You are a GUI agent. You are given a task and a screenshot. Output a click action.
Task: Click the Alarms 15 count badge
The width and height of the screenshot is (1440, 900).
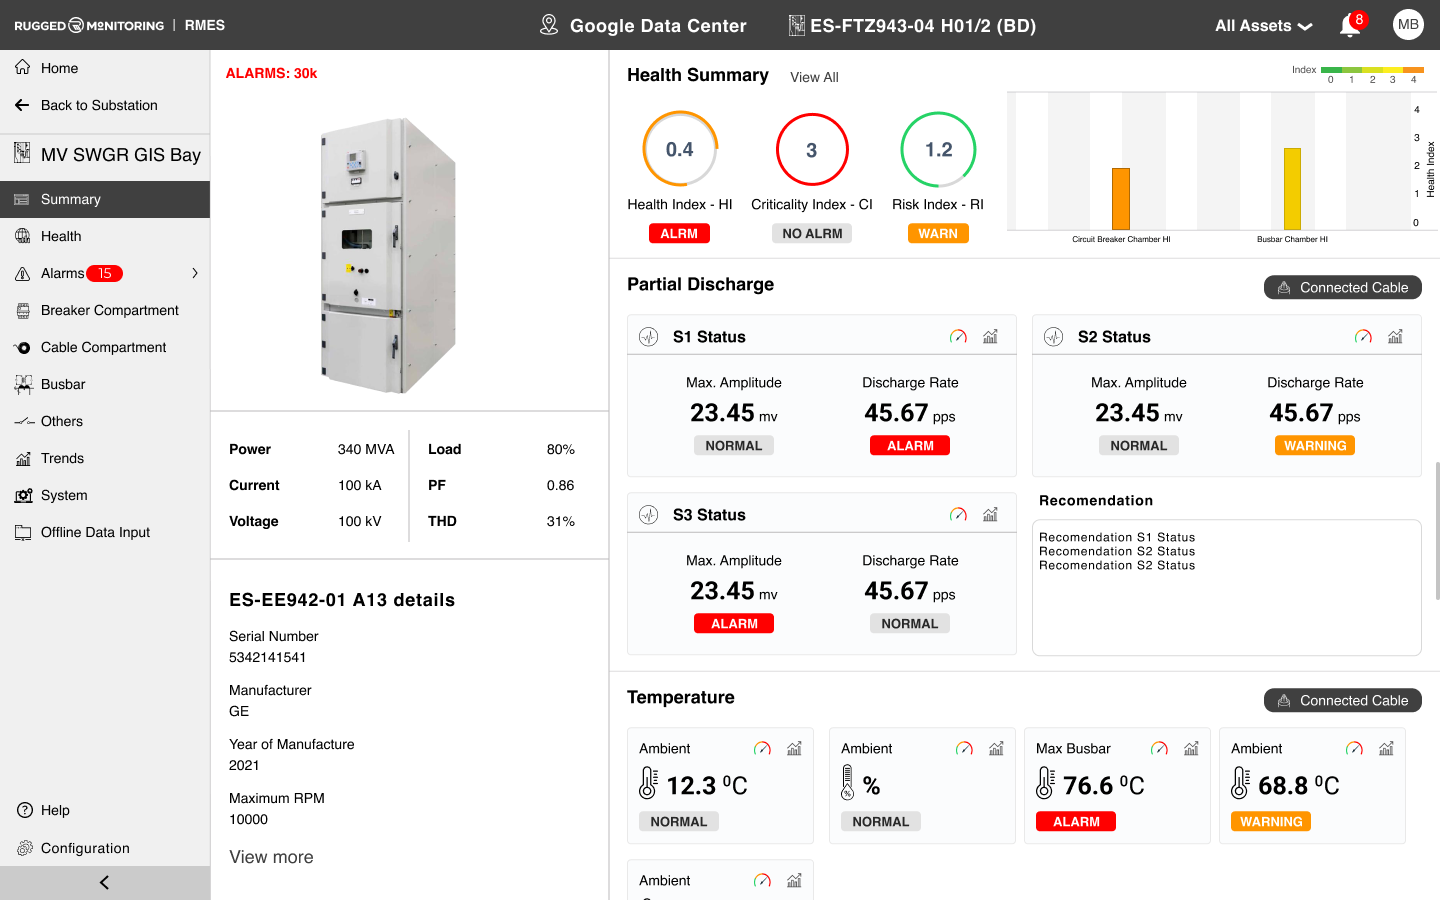[x=104, y=273]
